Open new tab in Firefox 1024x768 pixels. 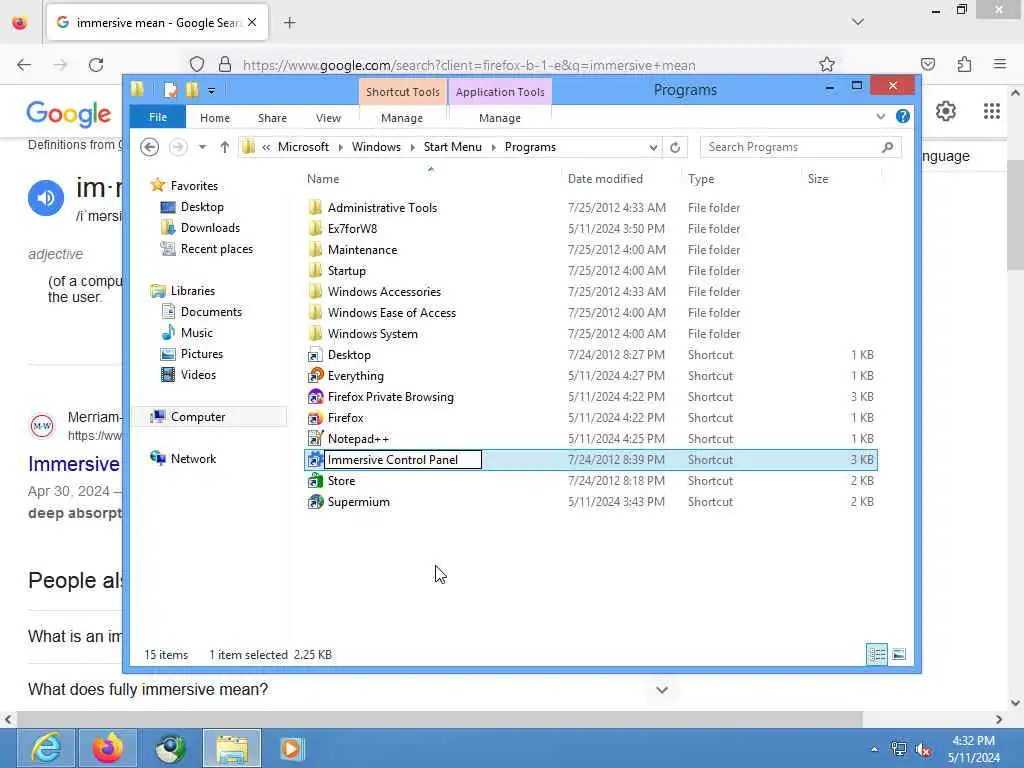click(290, 23)
